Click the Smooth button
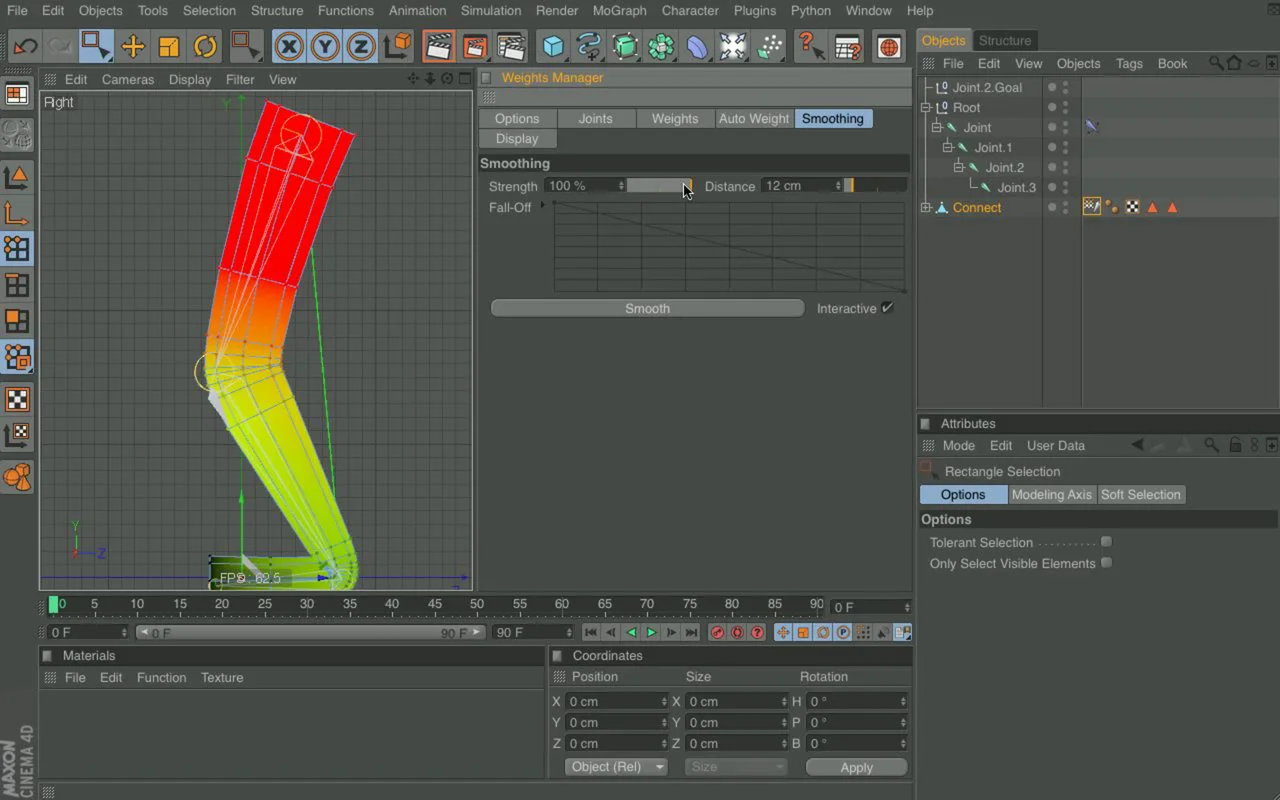 tap(647, 308)
